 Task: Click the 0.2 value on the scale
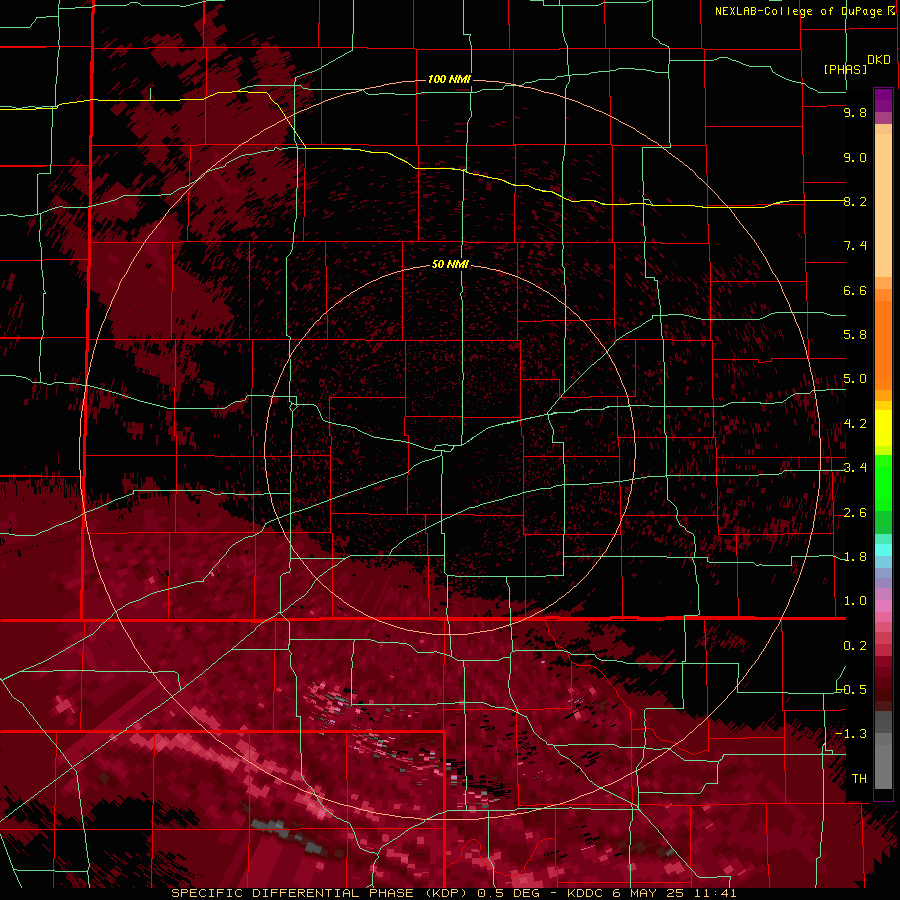[855, 646]
